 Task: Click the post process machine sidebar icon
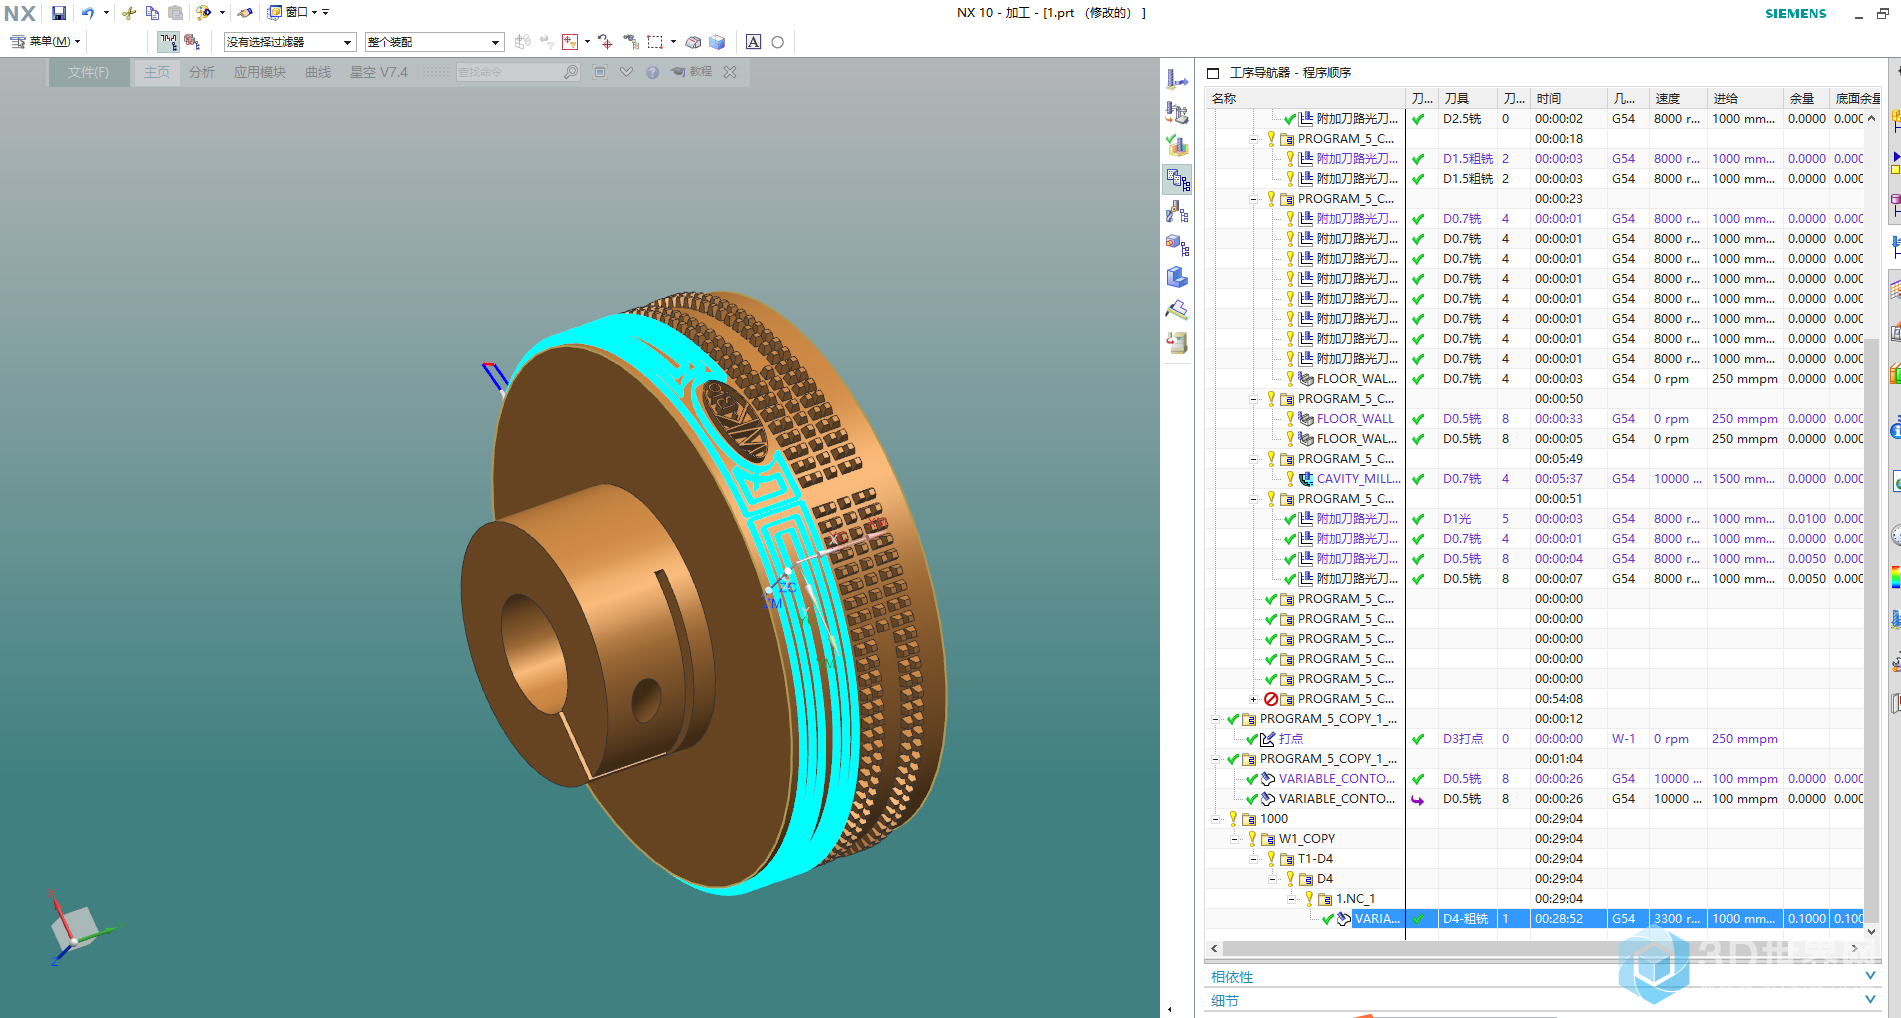point(1178,343)
